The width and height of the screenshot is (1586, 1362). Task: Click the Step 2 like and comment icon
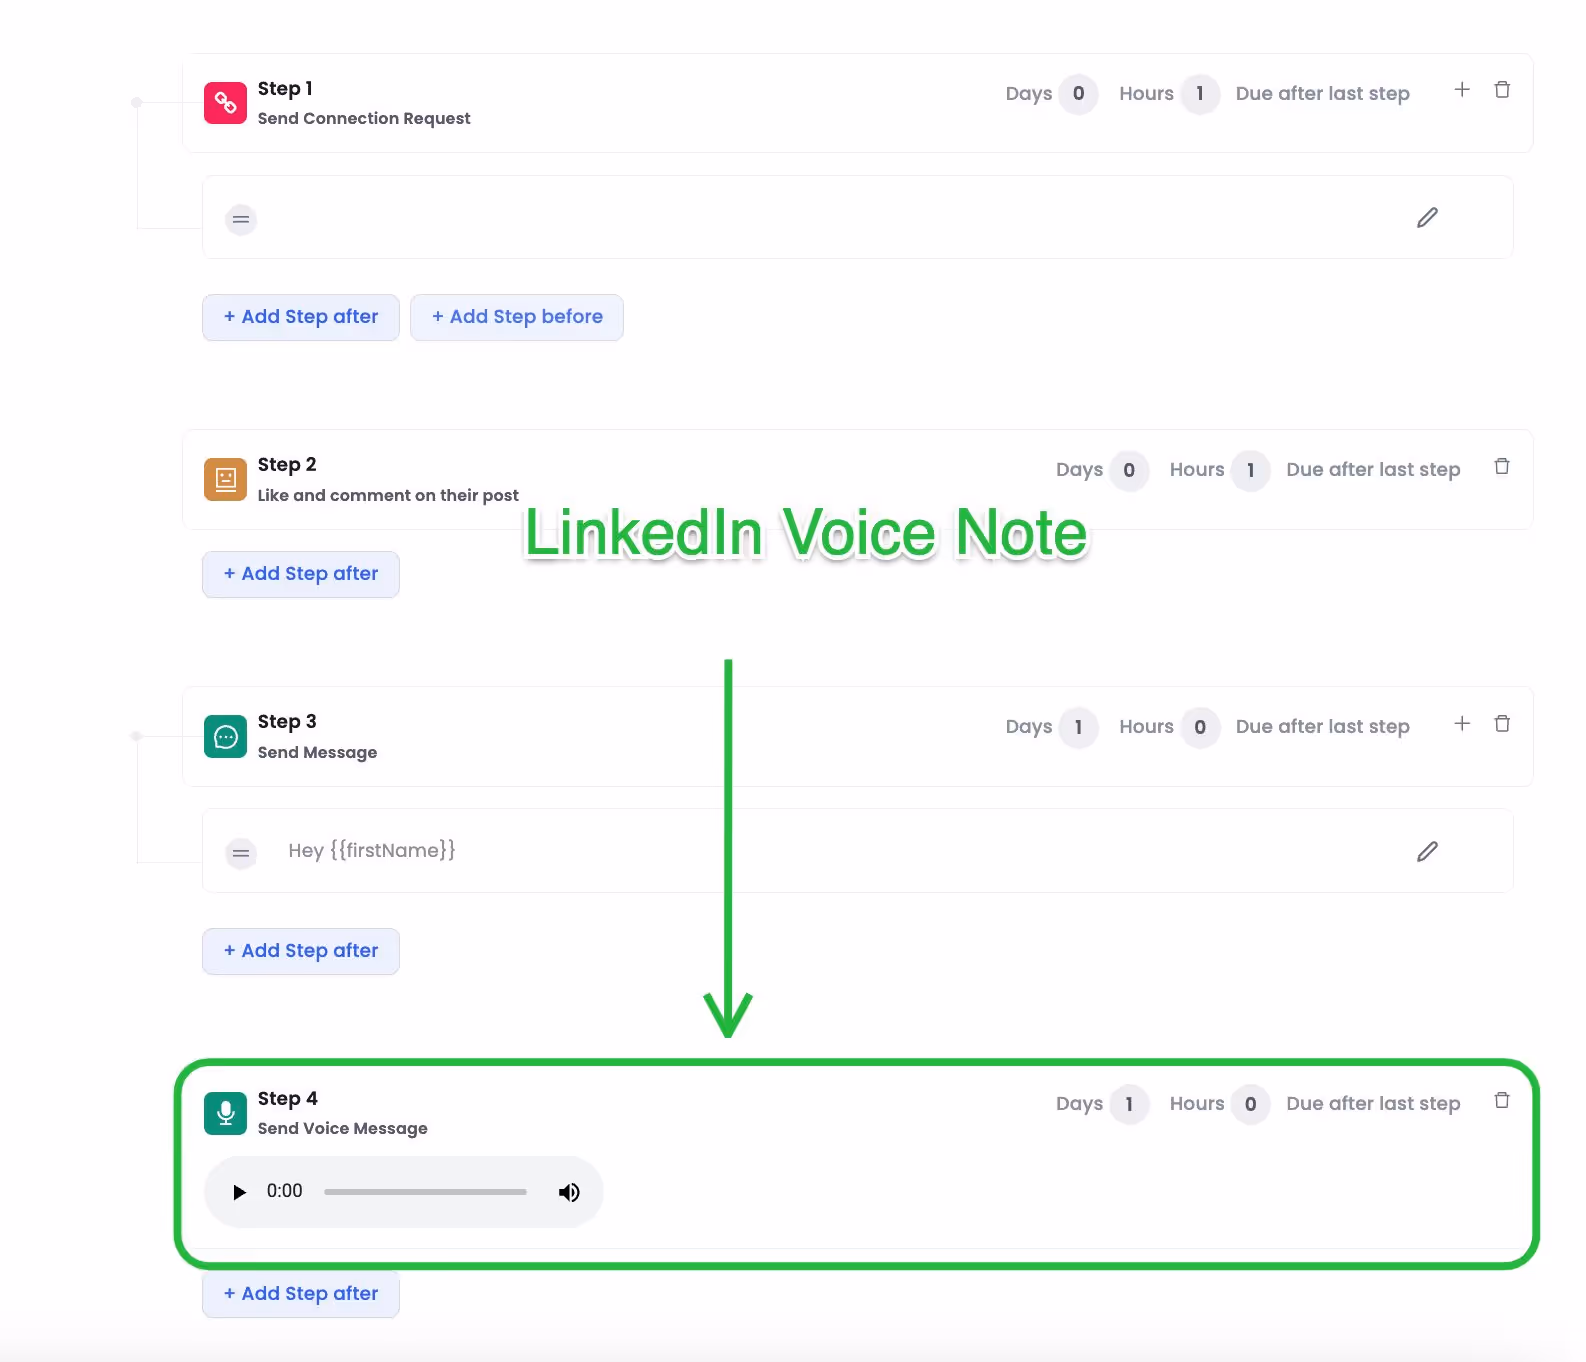(225, 479)
